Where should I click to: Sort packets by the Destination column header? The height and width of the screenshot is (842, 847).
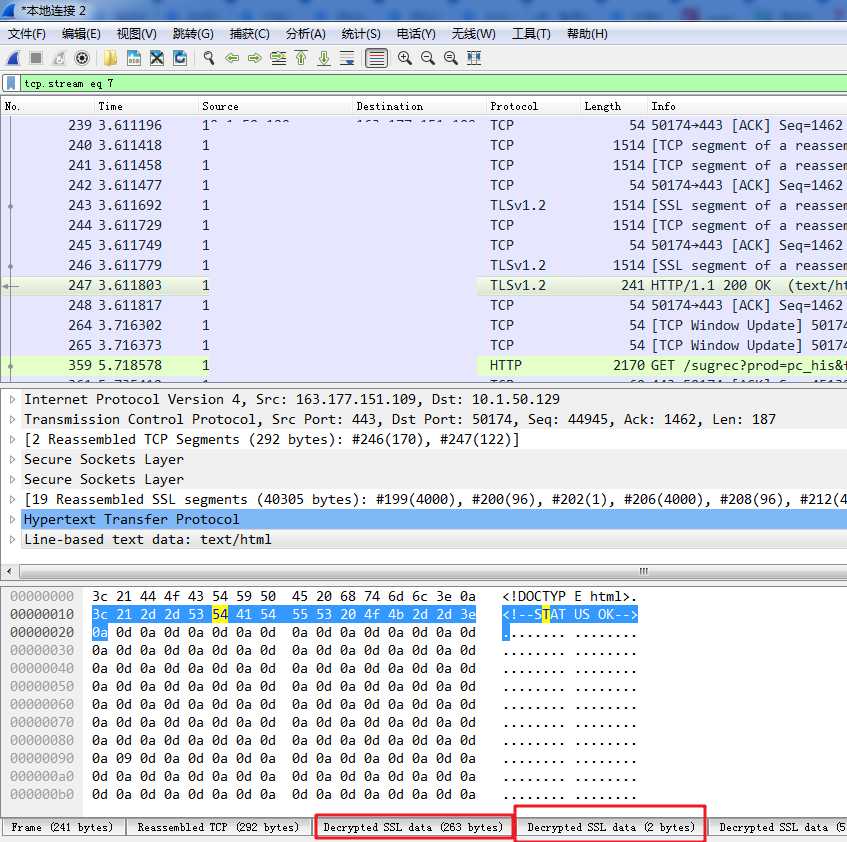point(419,106)
